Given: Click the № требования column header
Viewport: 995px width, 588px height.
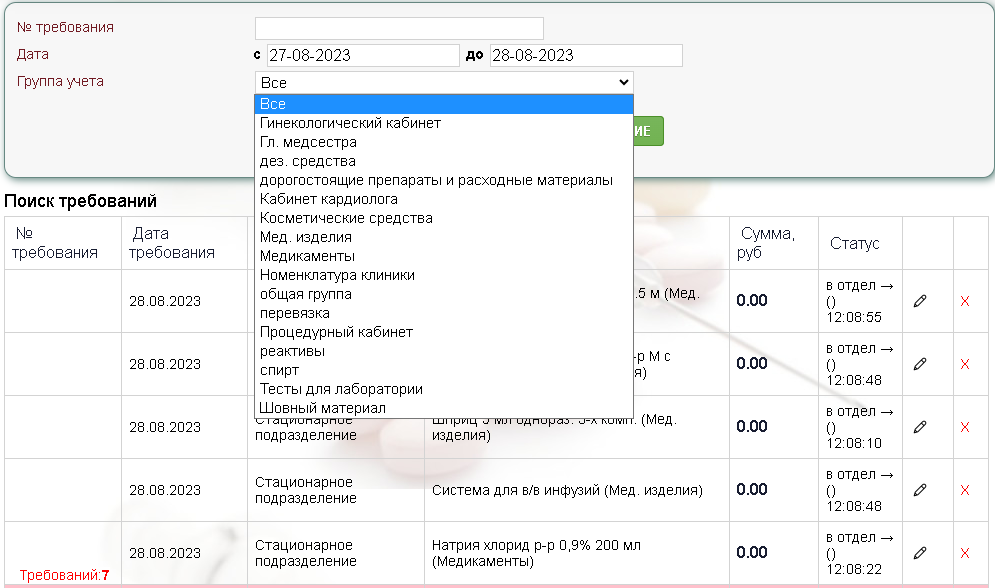Looking at the screenshot, I should pos(63,243).
